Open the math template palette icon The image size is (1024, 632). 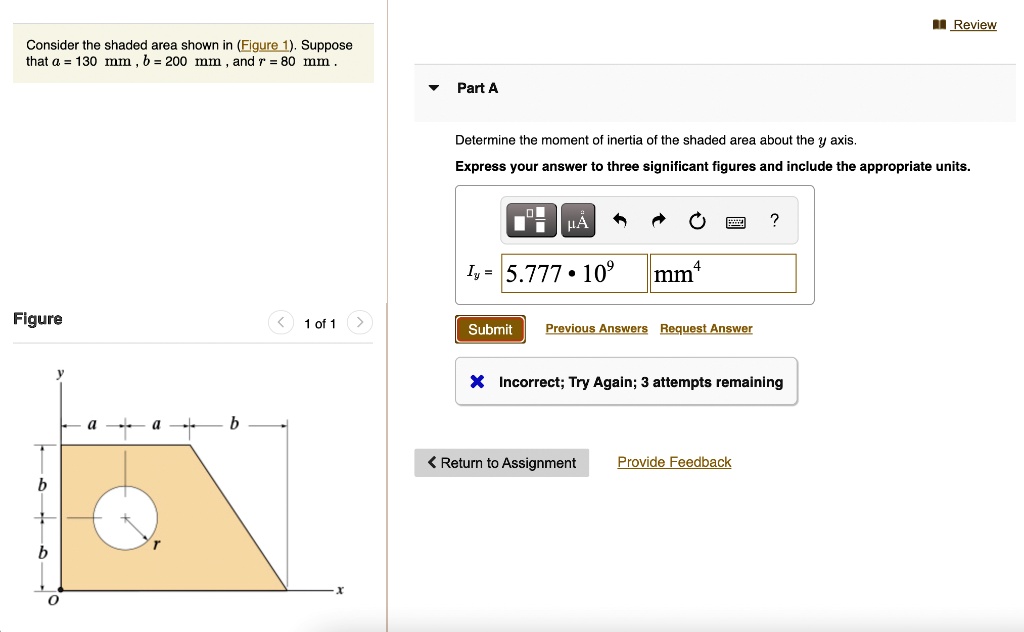529,220
